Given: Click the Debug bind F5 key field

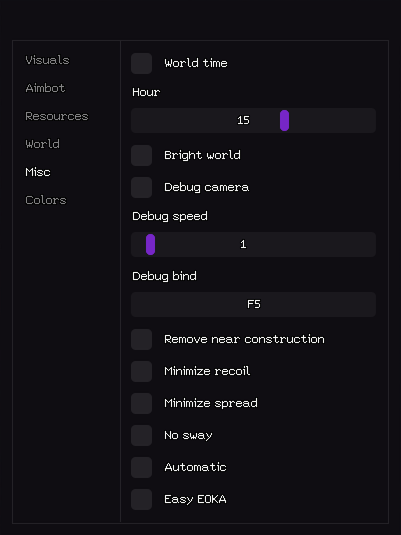Looking at the screenshot, I should click(x=254, y=304).
